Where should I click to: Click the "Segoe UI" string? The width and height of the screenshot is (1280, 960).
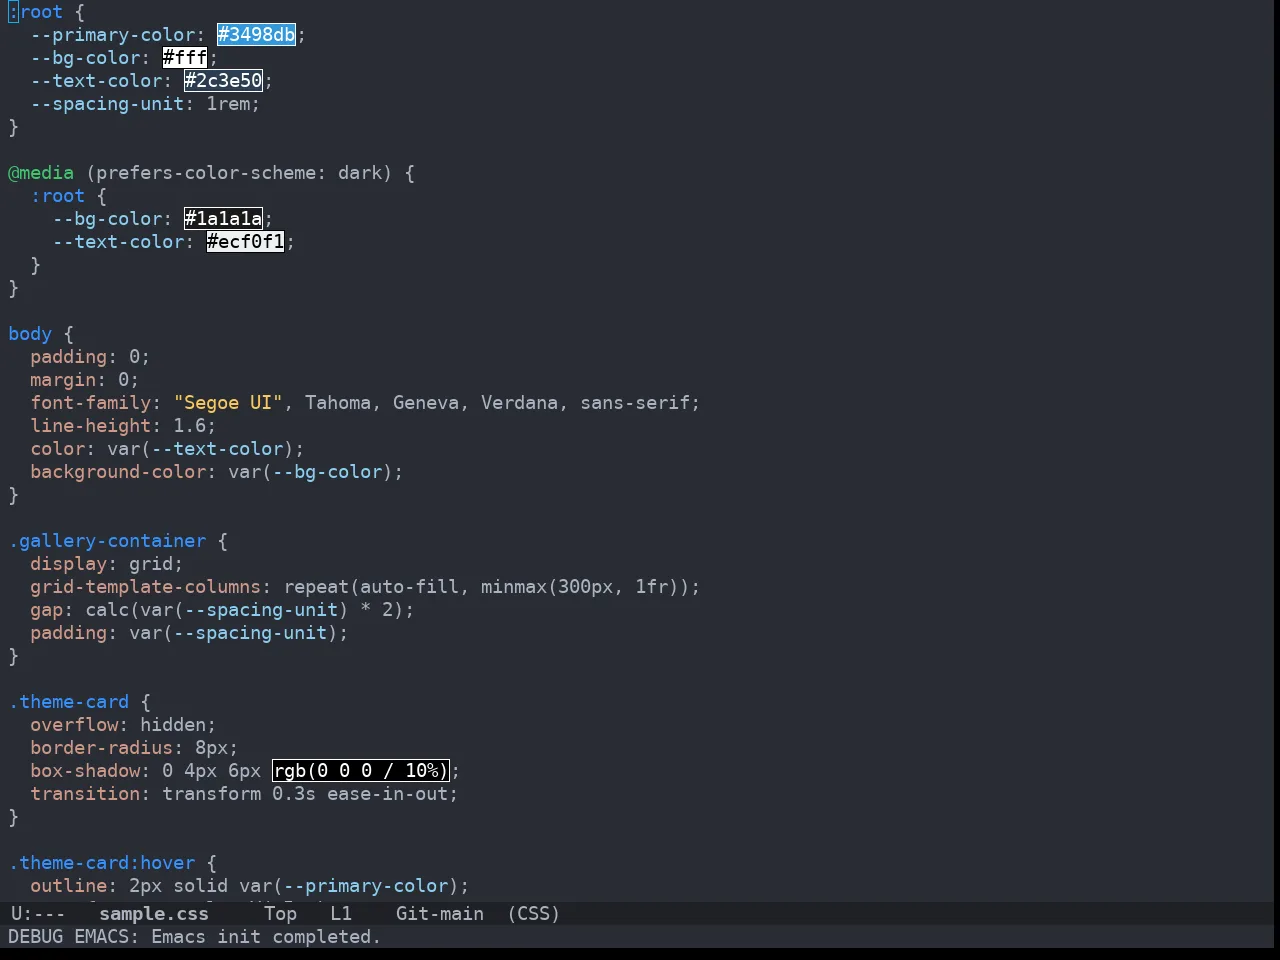point(229,403)
